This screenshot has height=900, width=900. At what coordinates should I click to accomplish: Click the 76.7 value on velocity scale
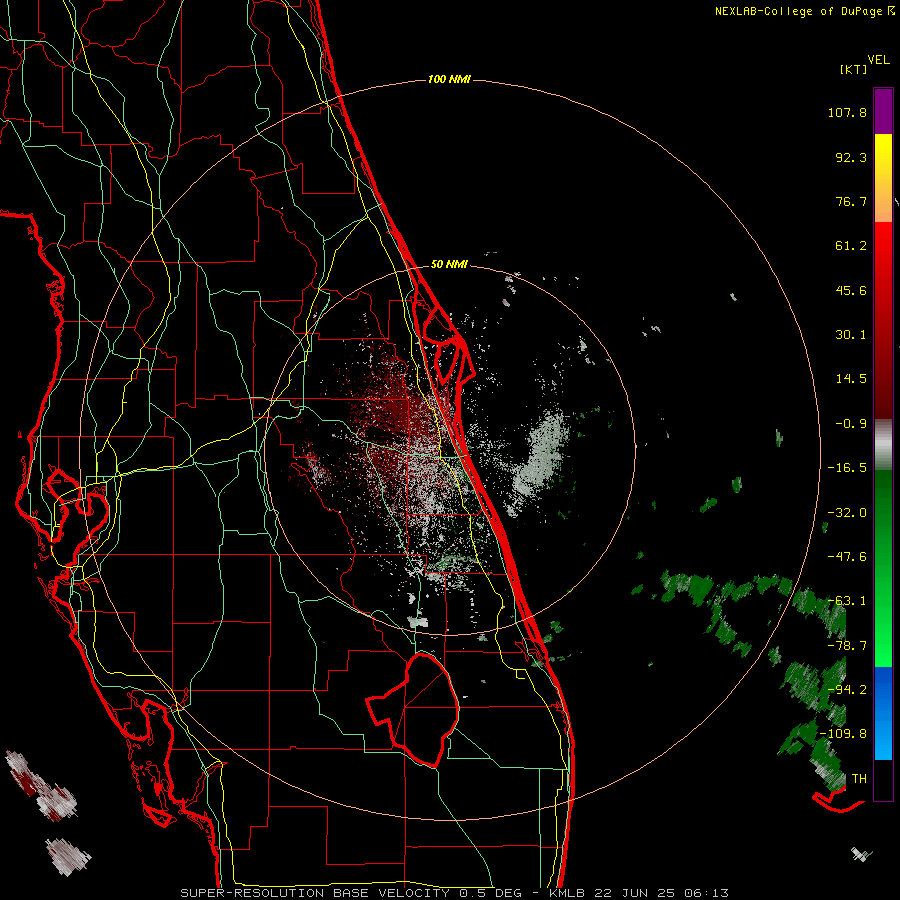click(x=851, y=201)
